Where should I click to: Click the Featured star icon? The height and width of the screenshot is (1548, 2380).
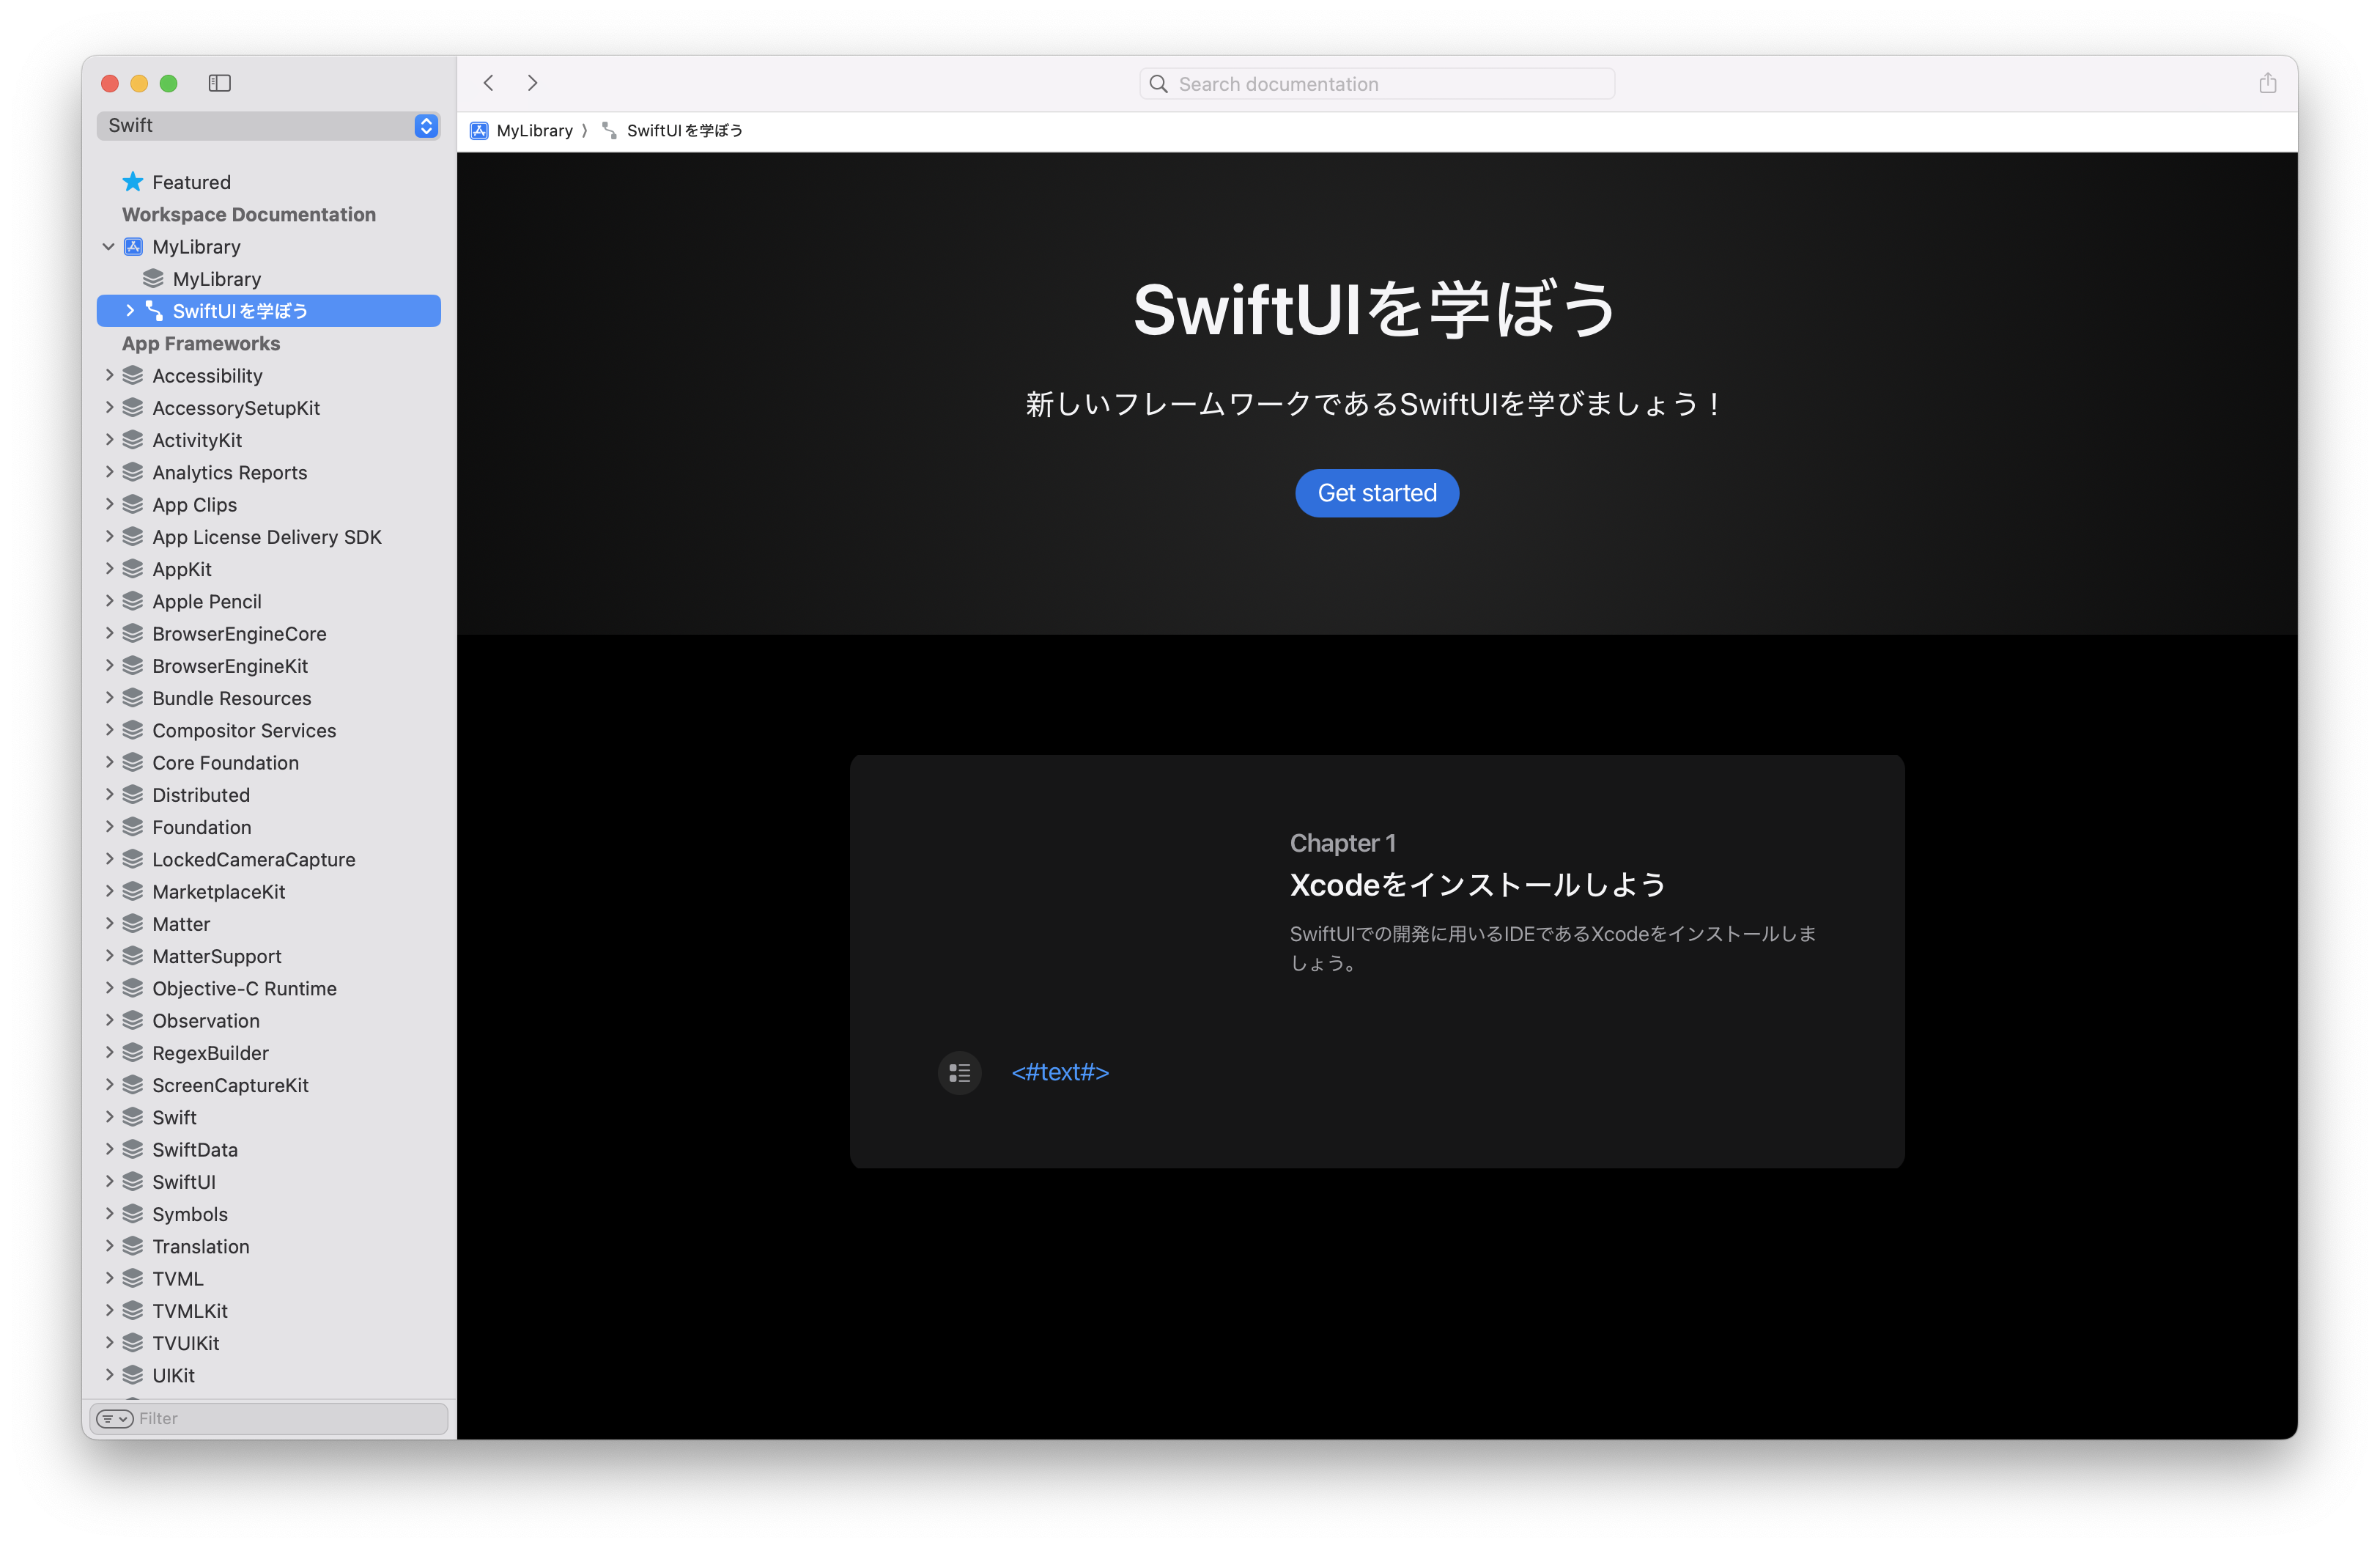(x=132, y=181)
